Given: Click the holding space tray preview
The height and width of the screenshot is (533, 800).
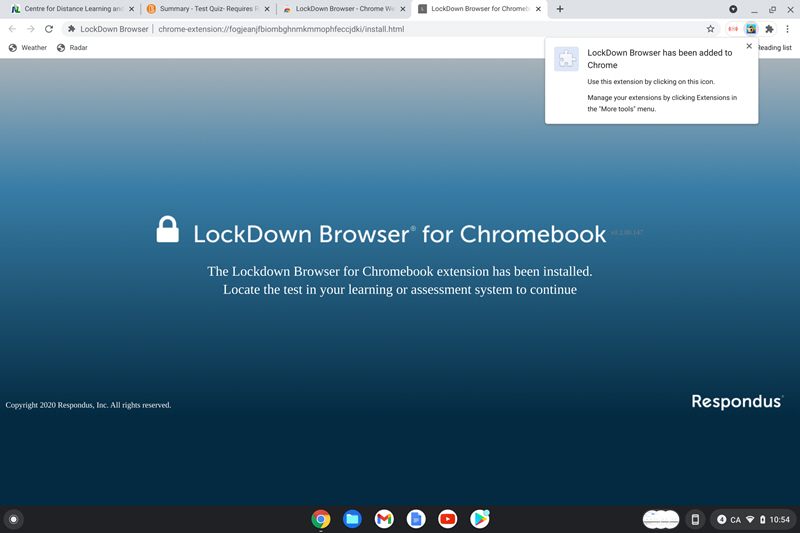Looking at the screenshot, I should pyautogui.click(x=661, y=519).
